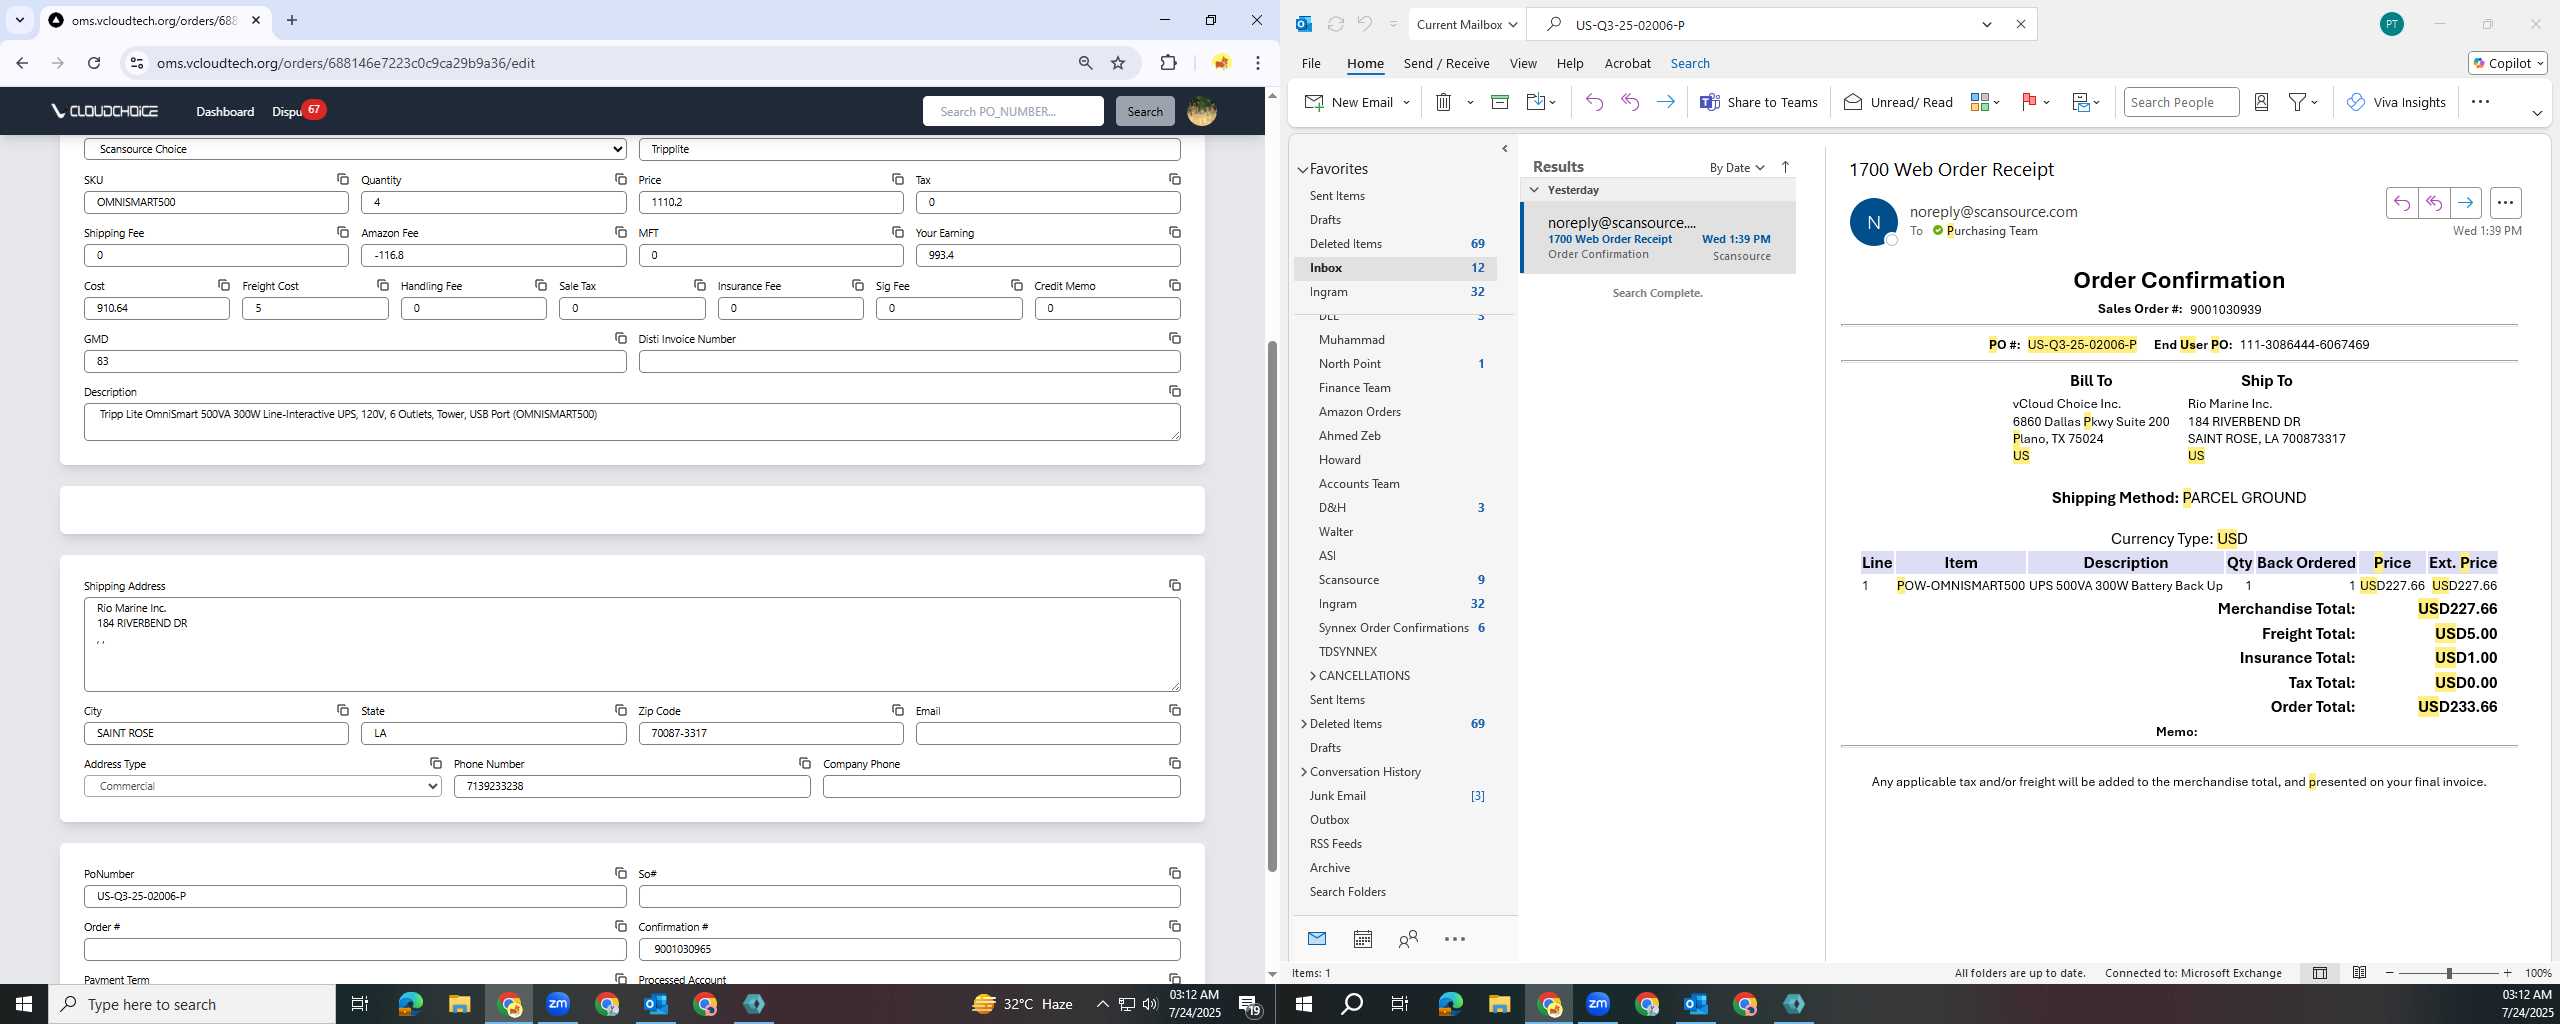Screen dimensions: 2560x1024
Task: Expand the New Email dropdown arrow
Action: pos(1406,102)
